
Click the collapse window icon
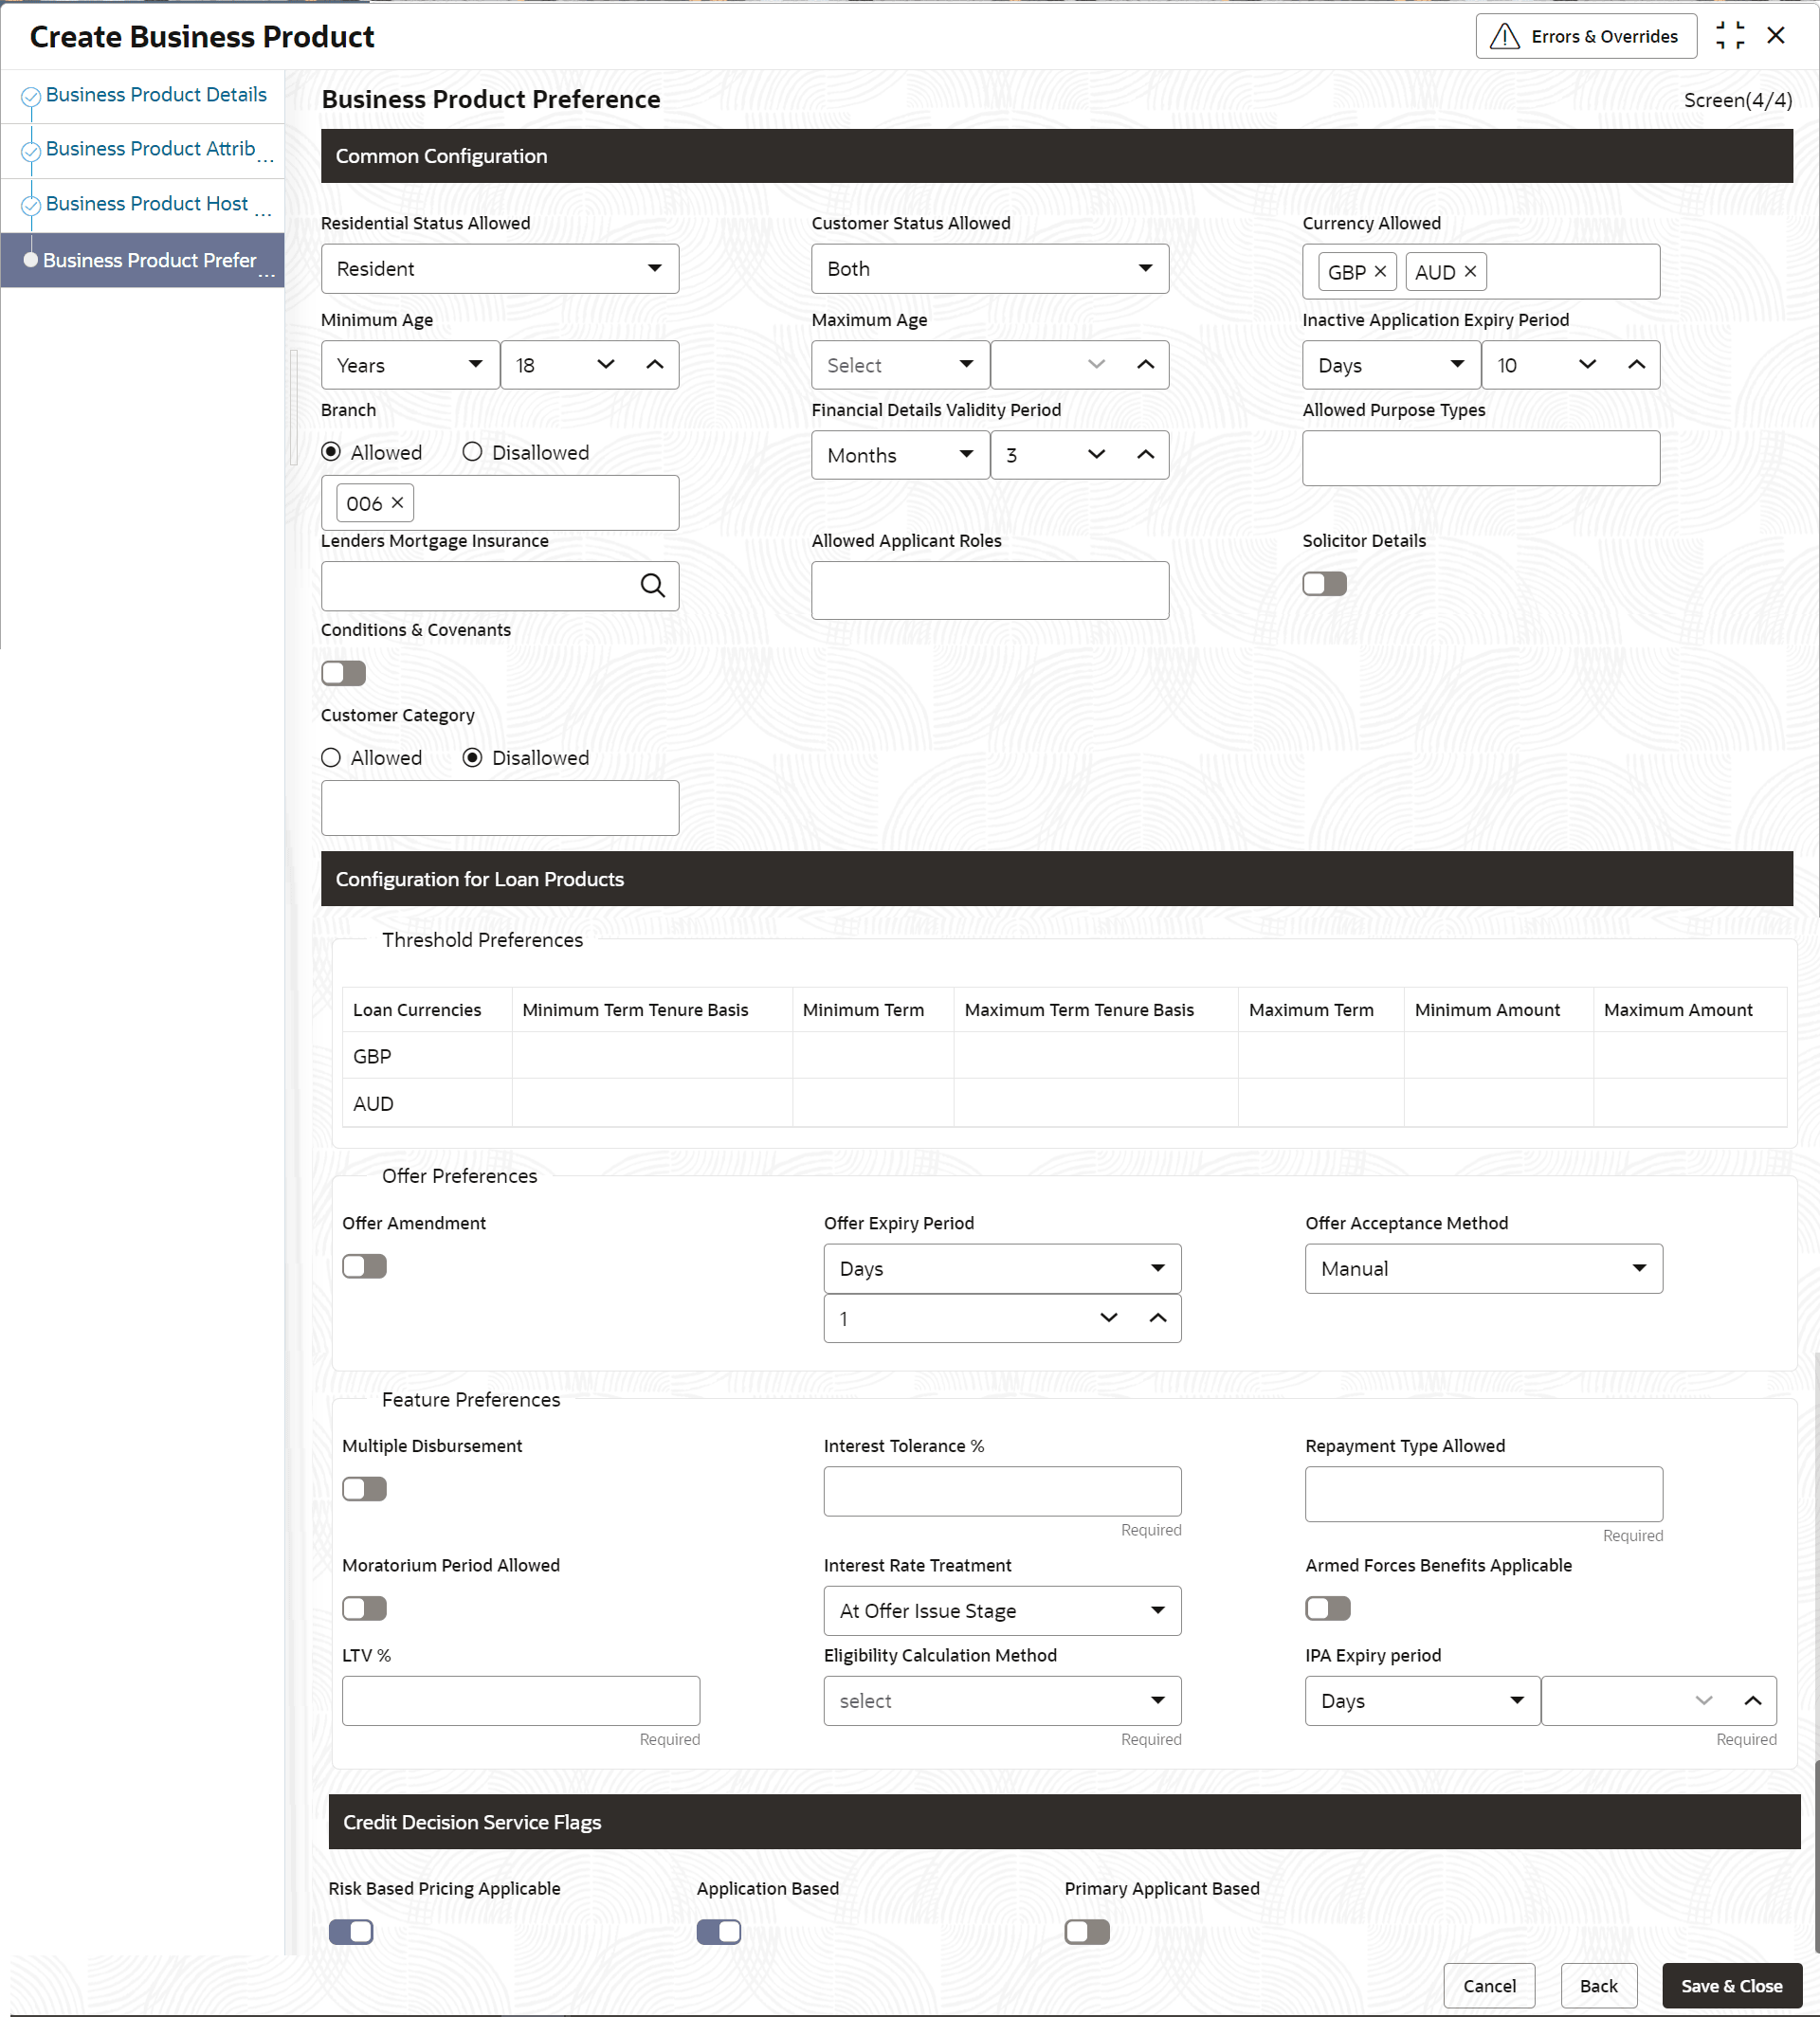(x=1730, y=36)
